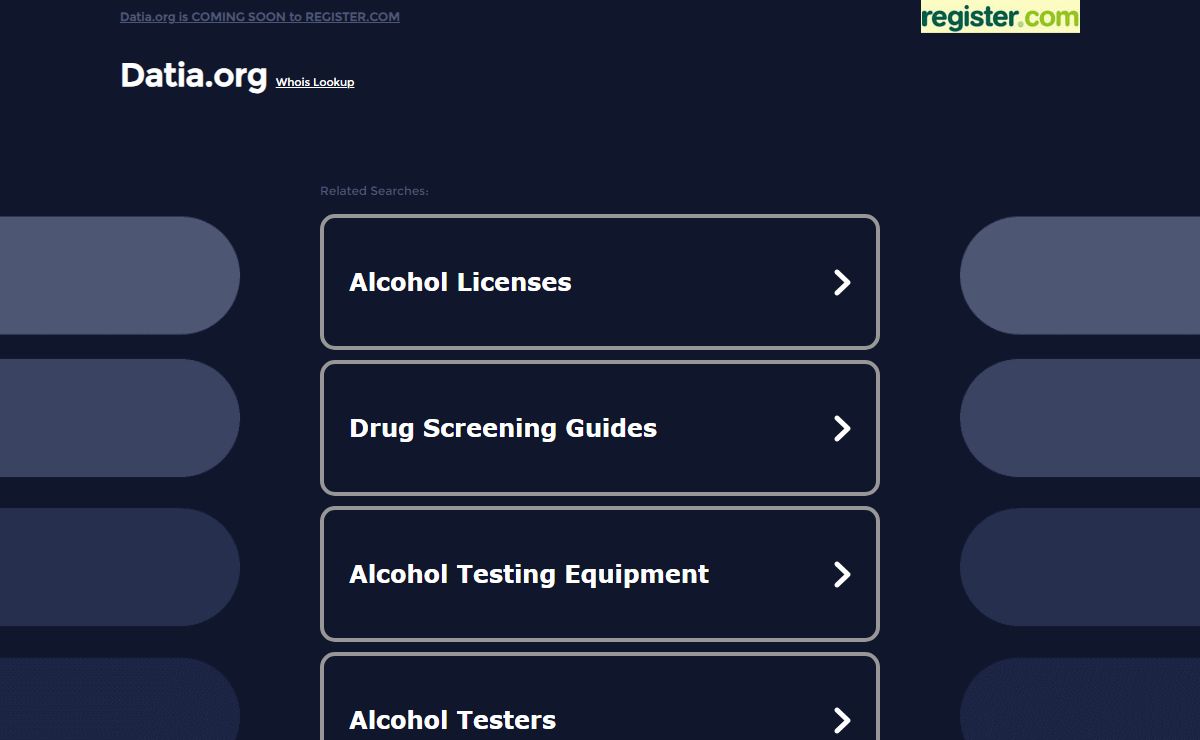Screen dimensions: 1200x740
Task: Open the Alcohol Licenses search result
Action: click(x=600, y=282)
